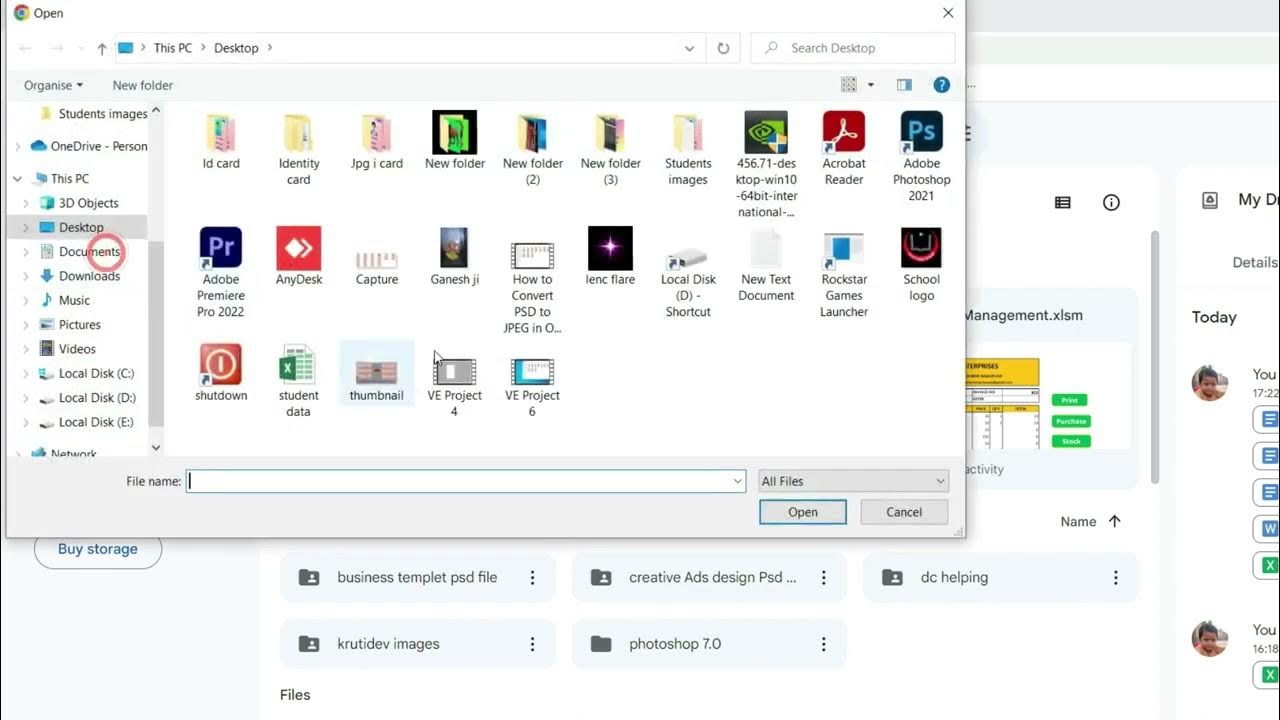Screen dimensions: 1280x720
Task: Select the student data Excel file
Action: [299, 381]
